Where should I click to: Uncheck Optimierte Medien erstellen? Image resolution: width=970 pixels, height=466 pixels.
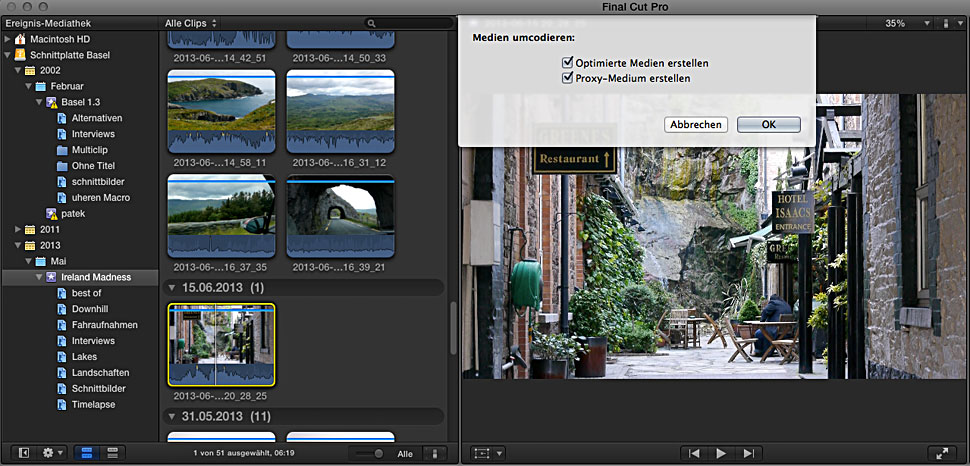click(568, 63)
